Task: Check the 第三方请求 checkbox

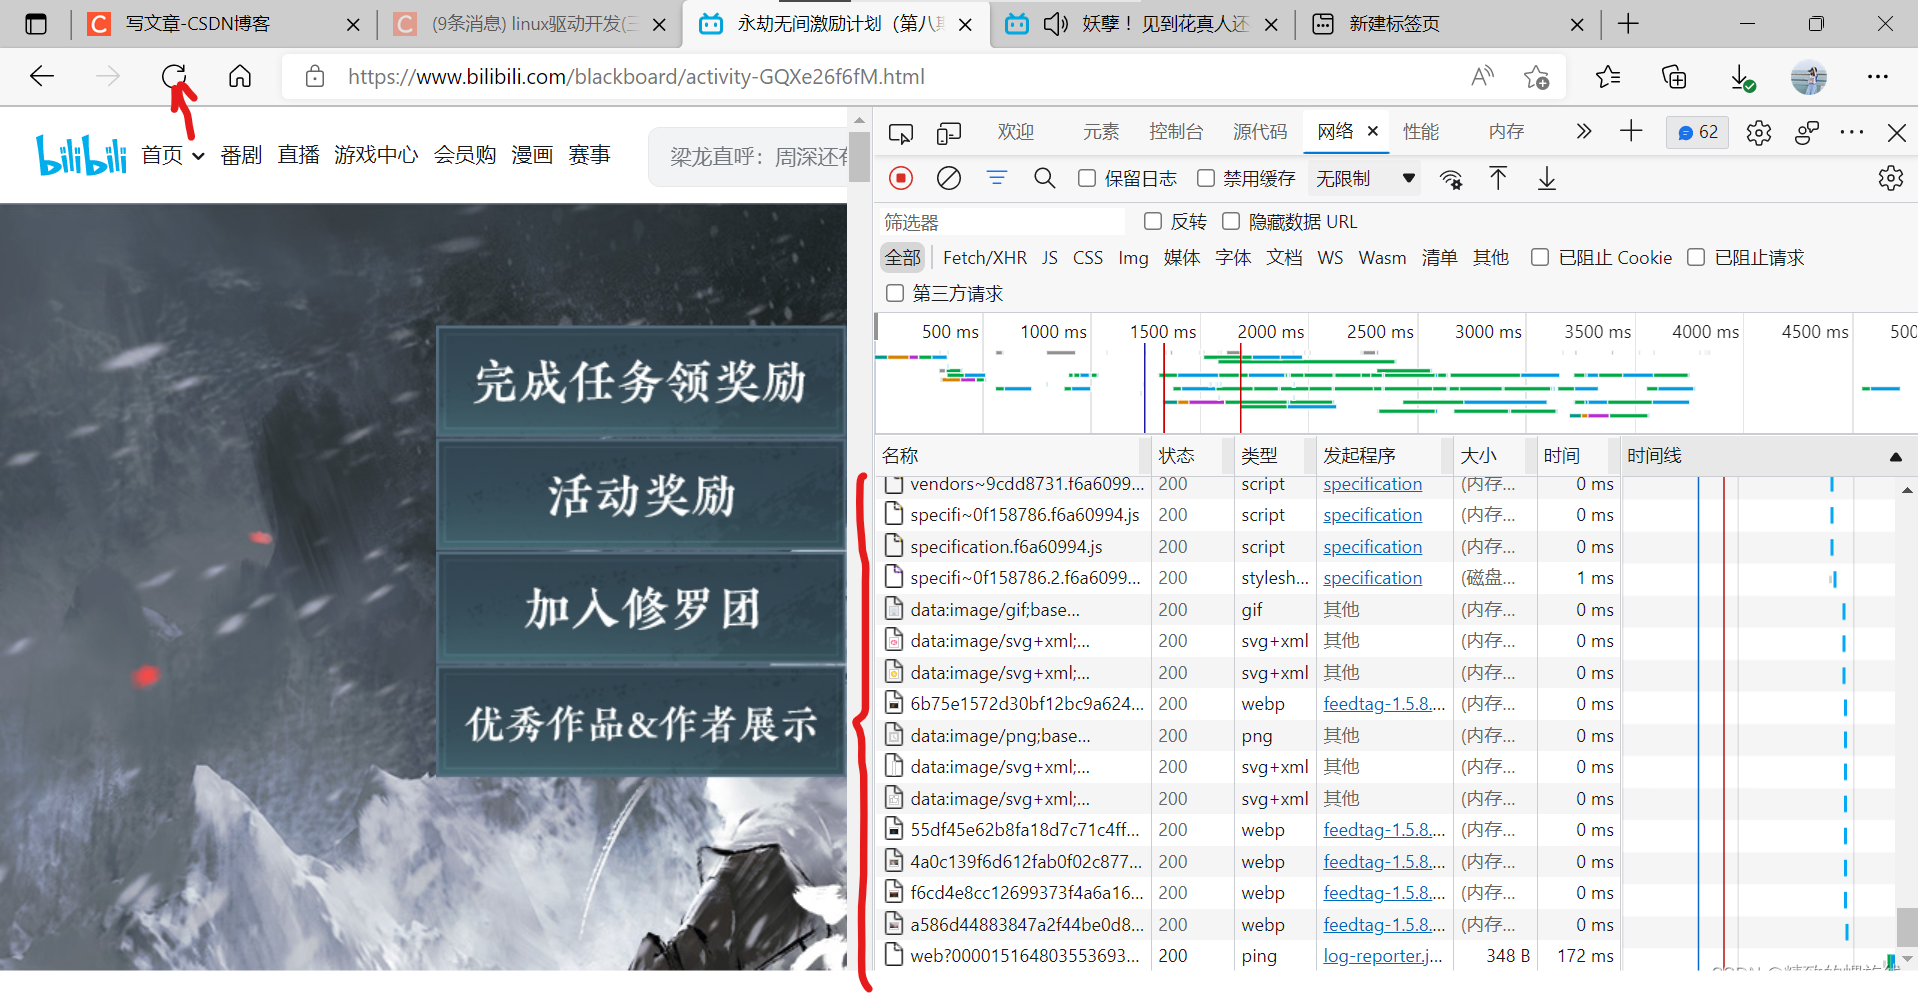Action: click(895, 293)
